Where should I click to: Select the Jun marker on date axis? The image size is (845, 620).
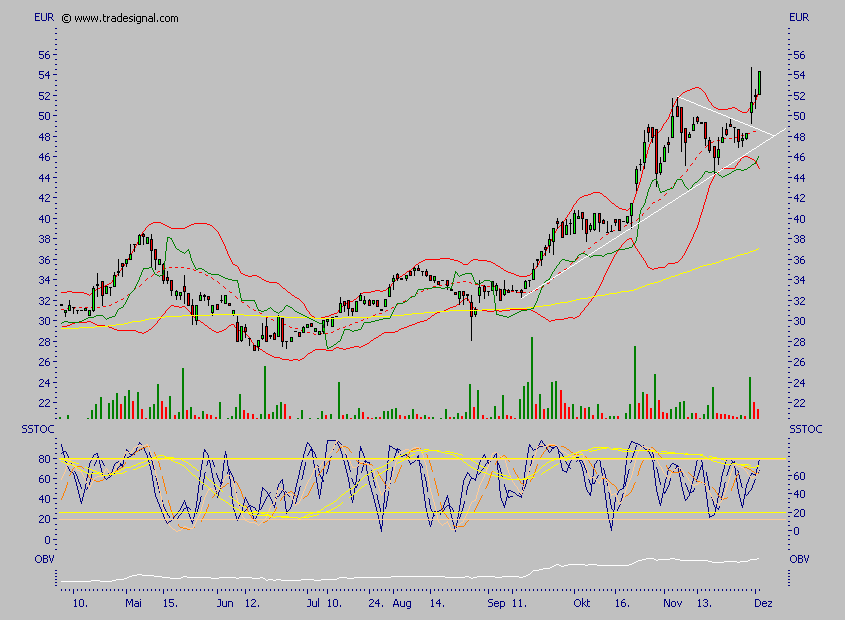(226, 605)
